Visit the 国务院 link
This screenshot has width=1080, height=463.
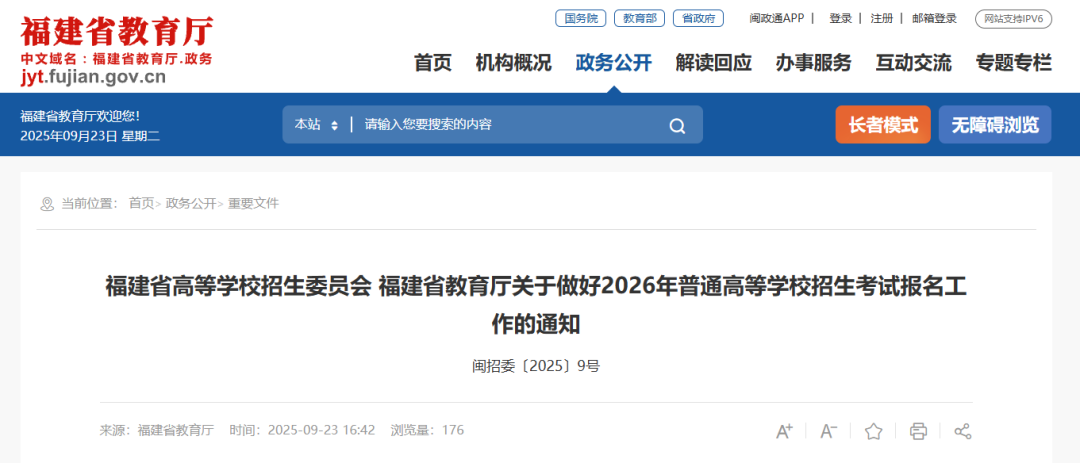point(580,19)
